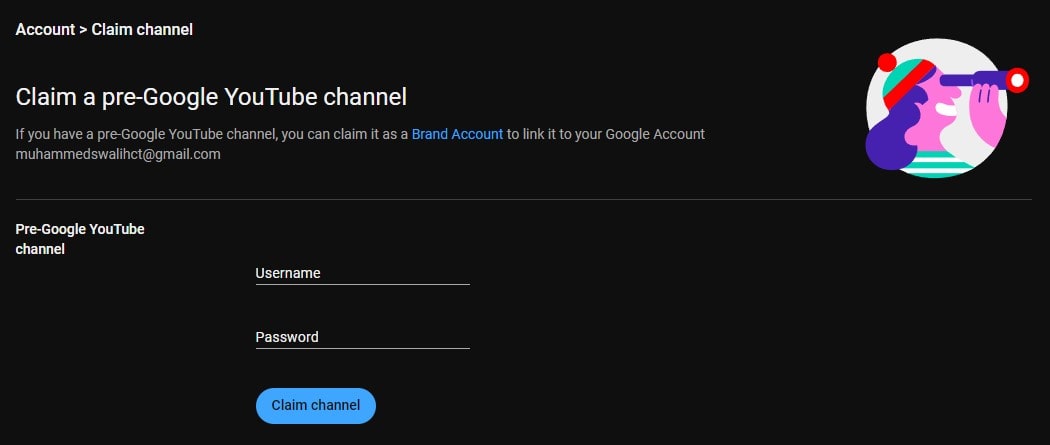This screenshot has width=1050, height=445.
Task: Click the "Pre-Google YouTube channel" section label
Action: pos(80,239)
